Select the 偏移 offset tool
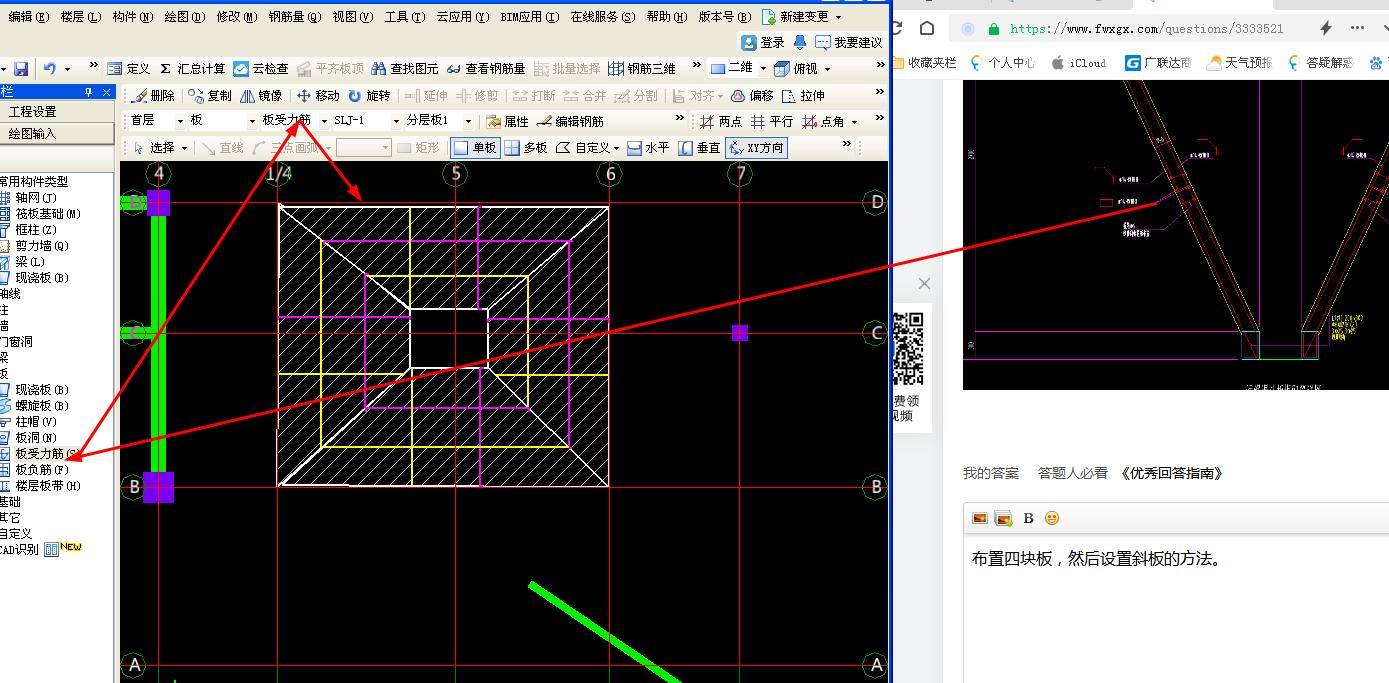Screen dimensions: 1389x683 pyautogui.click(x=752, y=96)
